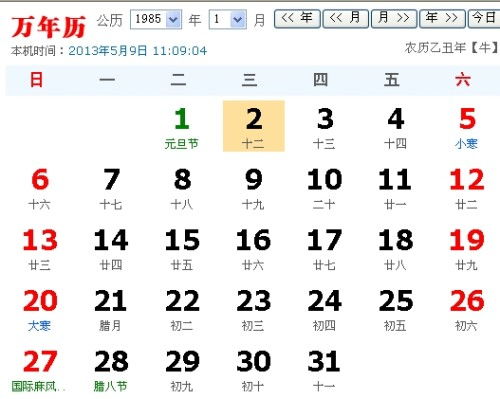This screenshot has height=399, width=500.
Task: Go to previous year with << 年 button
Action: pyautogui.click(x=297, y=18)
